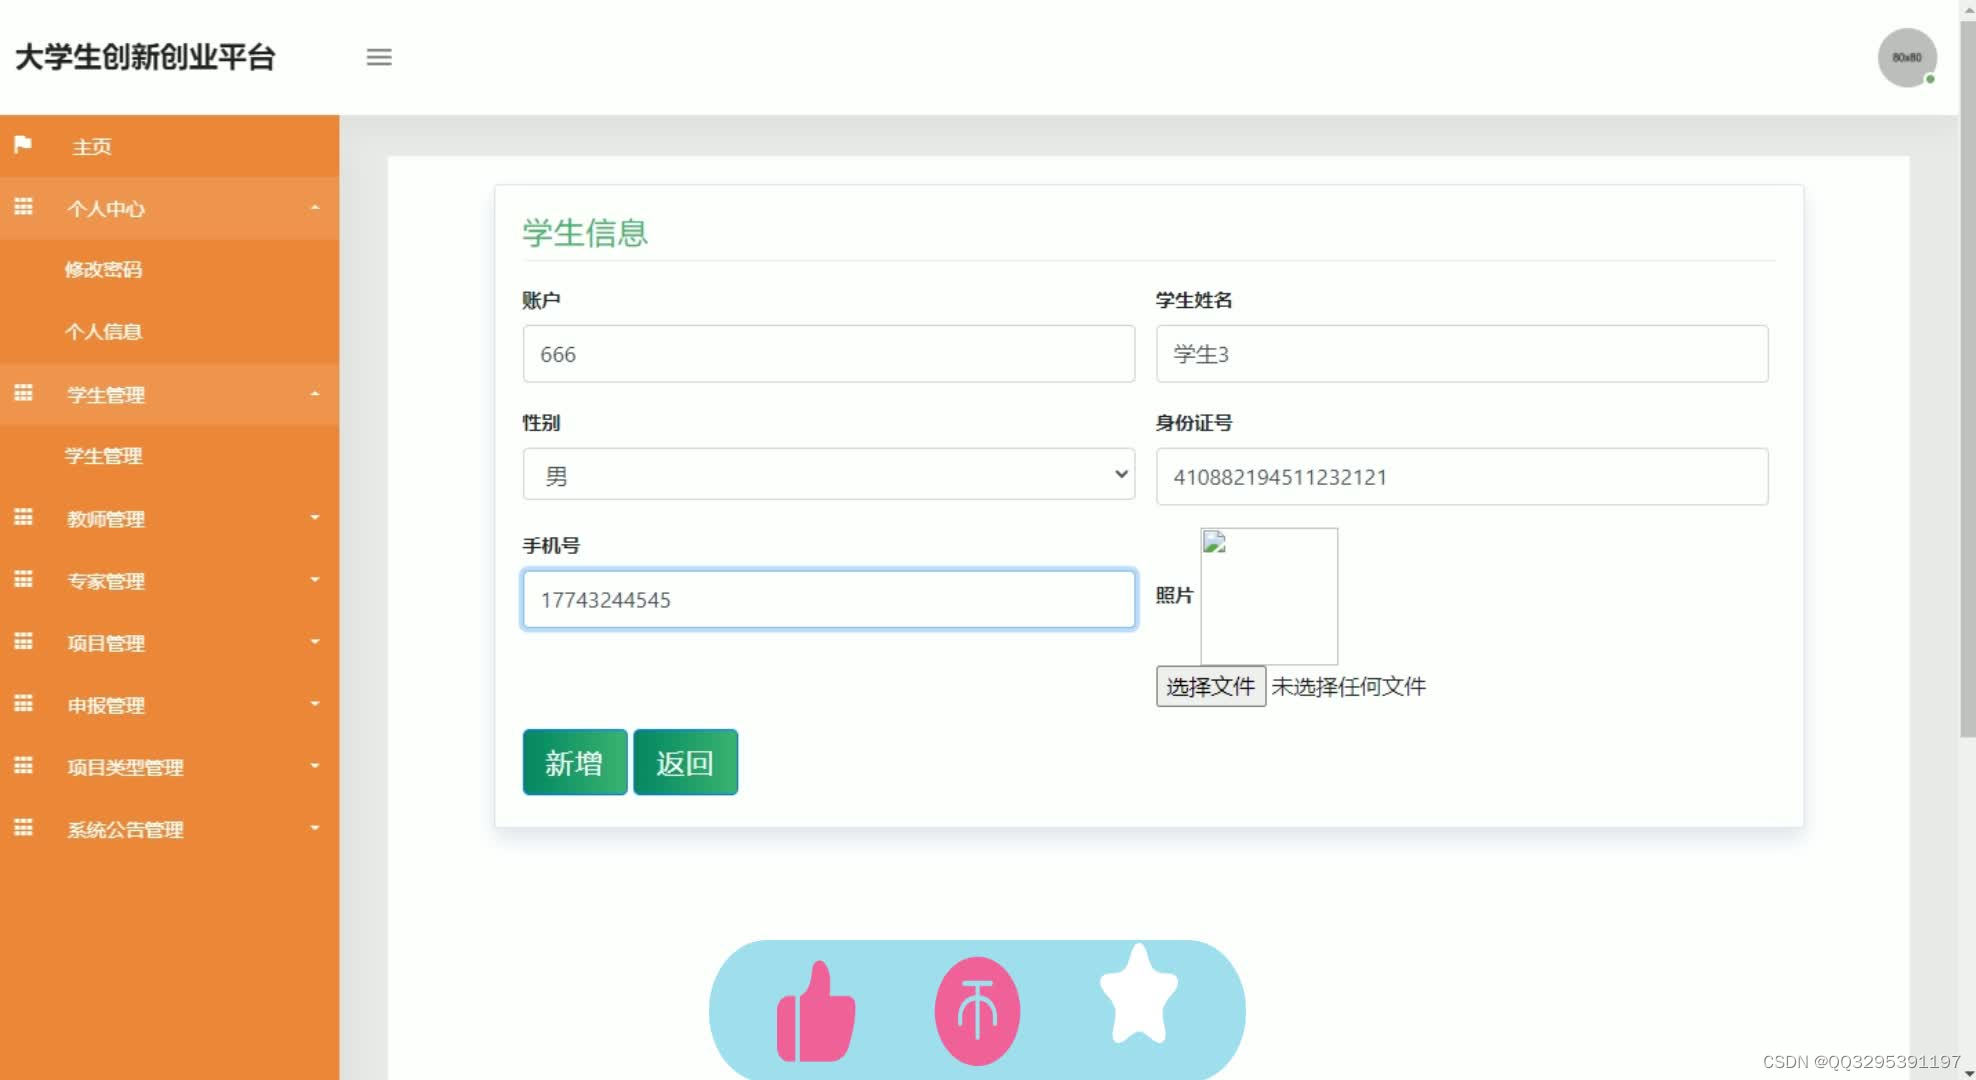Expand the 教师管理 menu arrow
The width and height of the screenshot is (1976, 1080).
(x=315, y=518)
